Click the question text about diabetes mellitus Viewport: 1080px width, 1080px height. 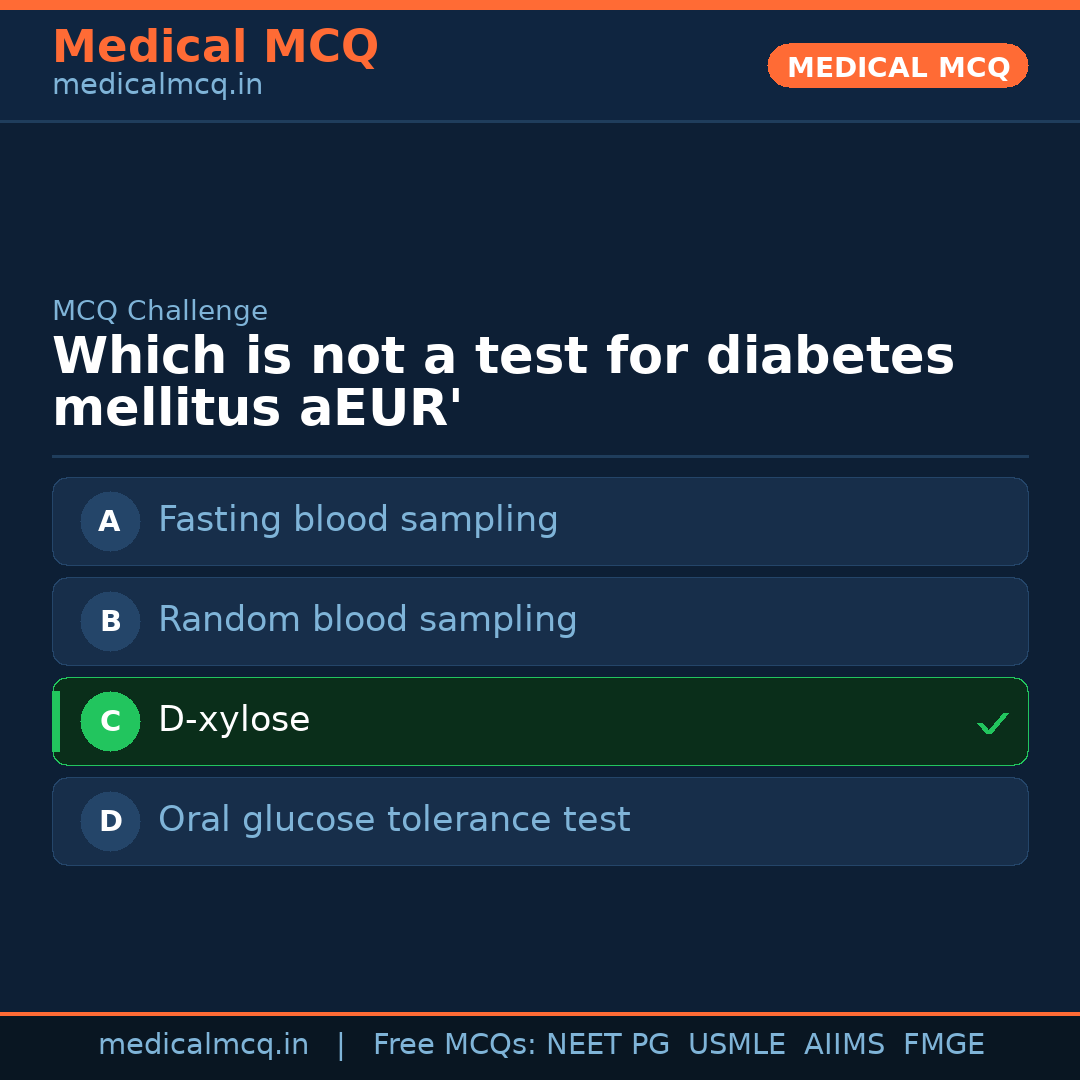coord(503,383)
